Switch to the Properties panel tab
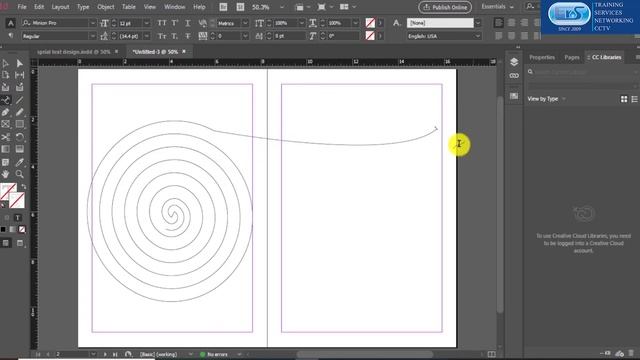The height and width of the screenshot is (360, 640). coord(542,57)
